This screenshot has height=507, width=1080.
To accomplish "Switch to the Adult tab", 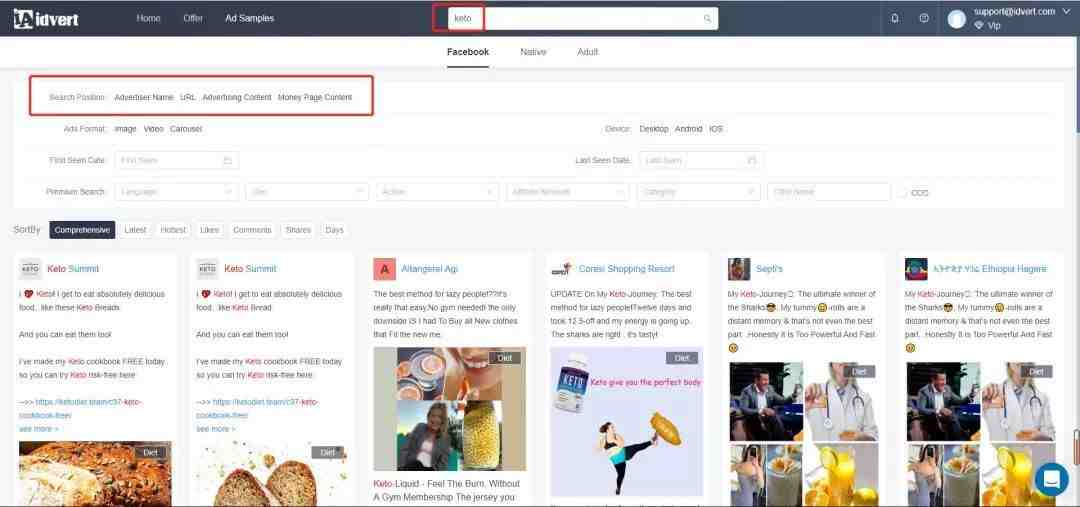I will (588, 52).
